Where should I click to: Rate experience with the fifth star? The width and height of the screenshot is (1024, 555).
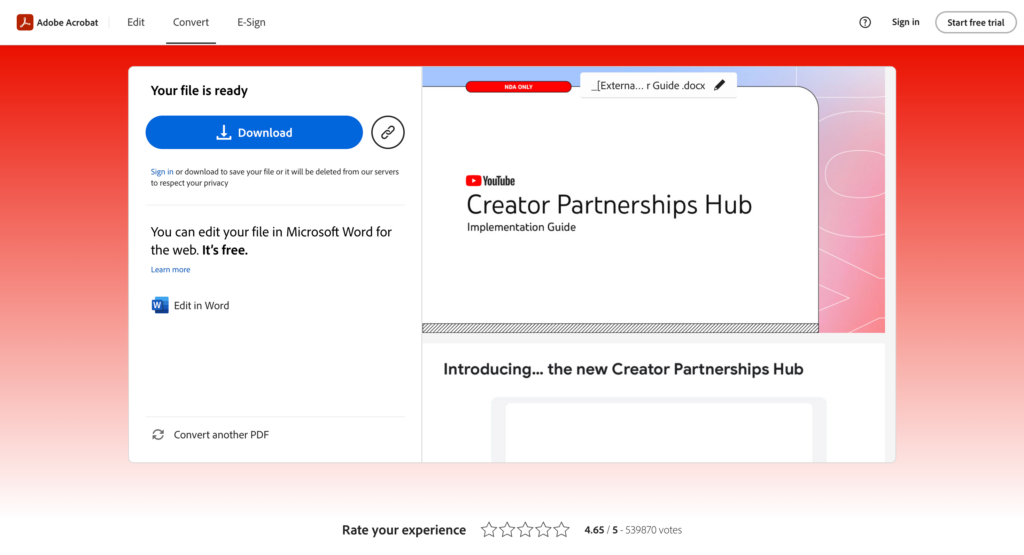click(x=562, y=530)
